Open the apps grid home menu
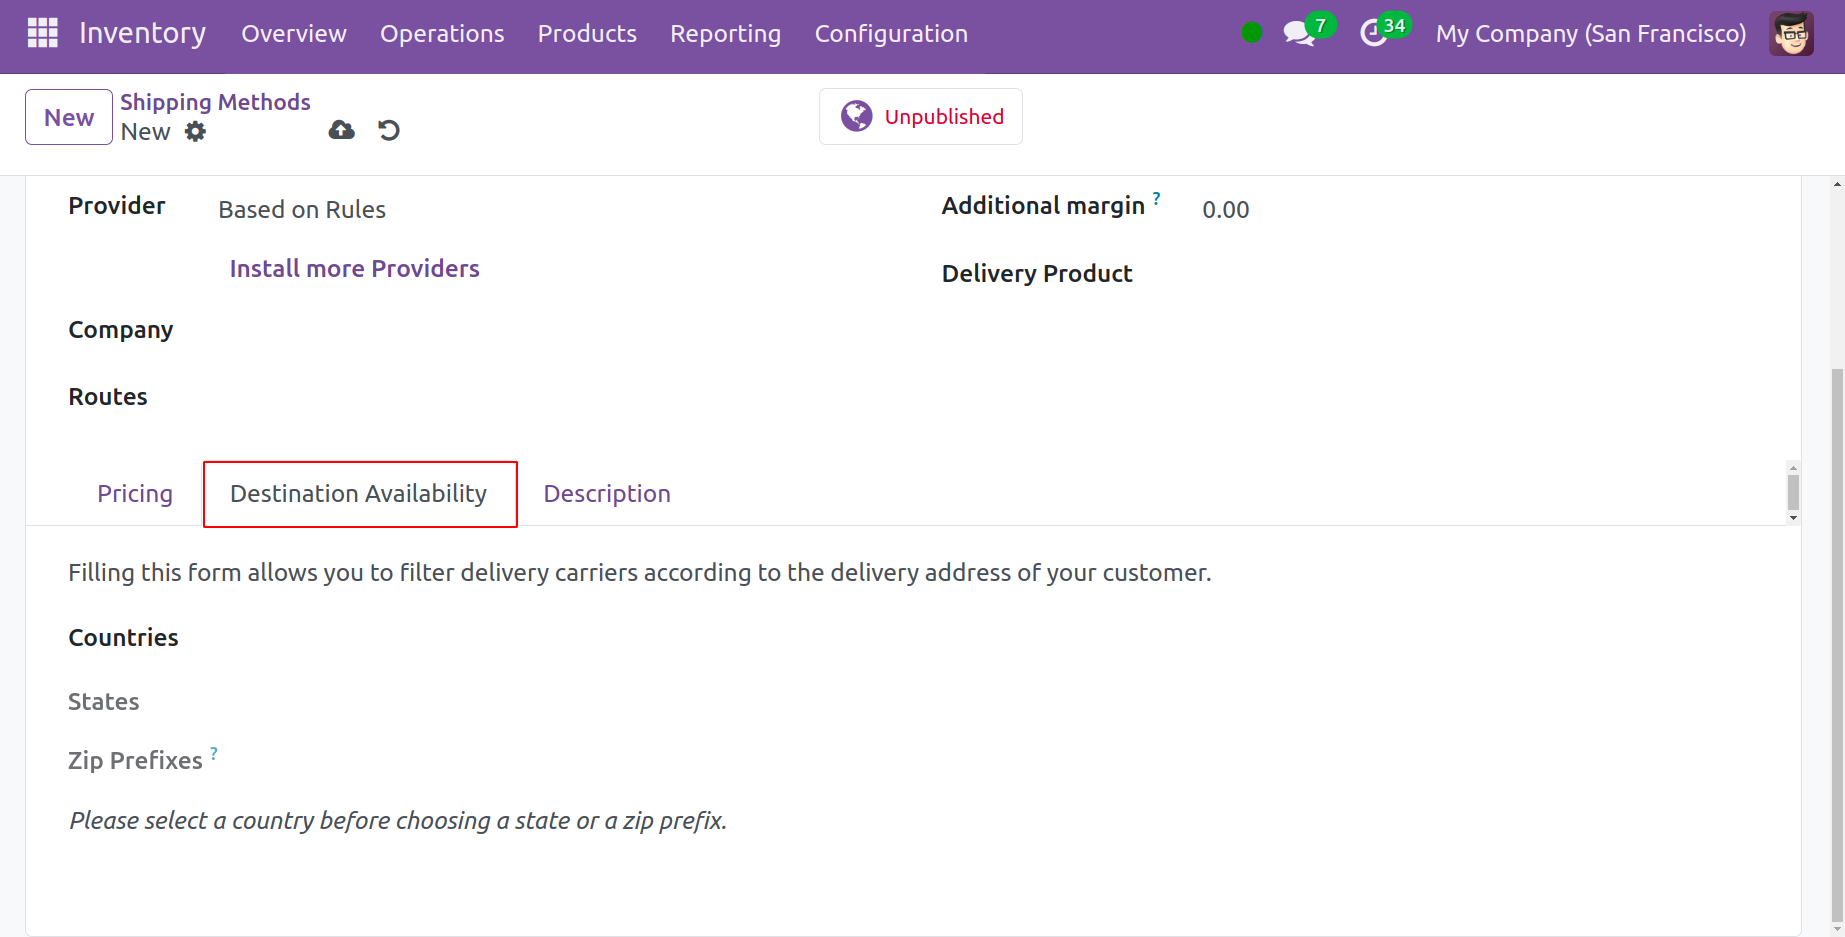Viewport: 1845px width, 937px height. click(x=42, y=33)
